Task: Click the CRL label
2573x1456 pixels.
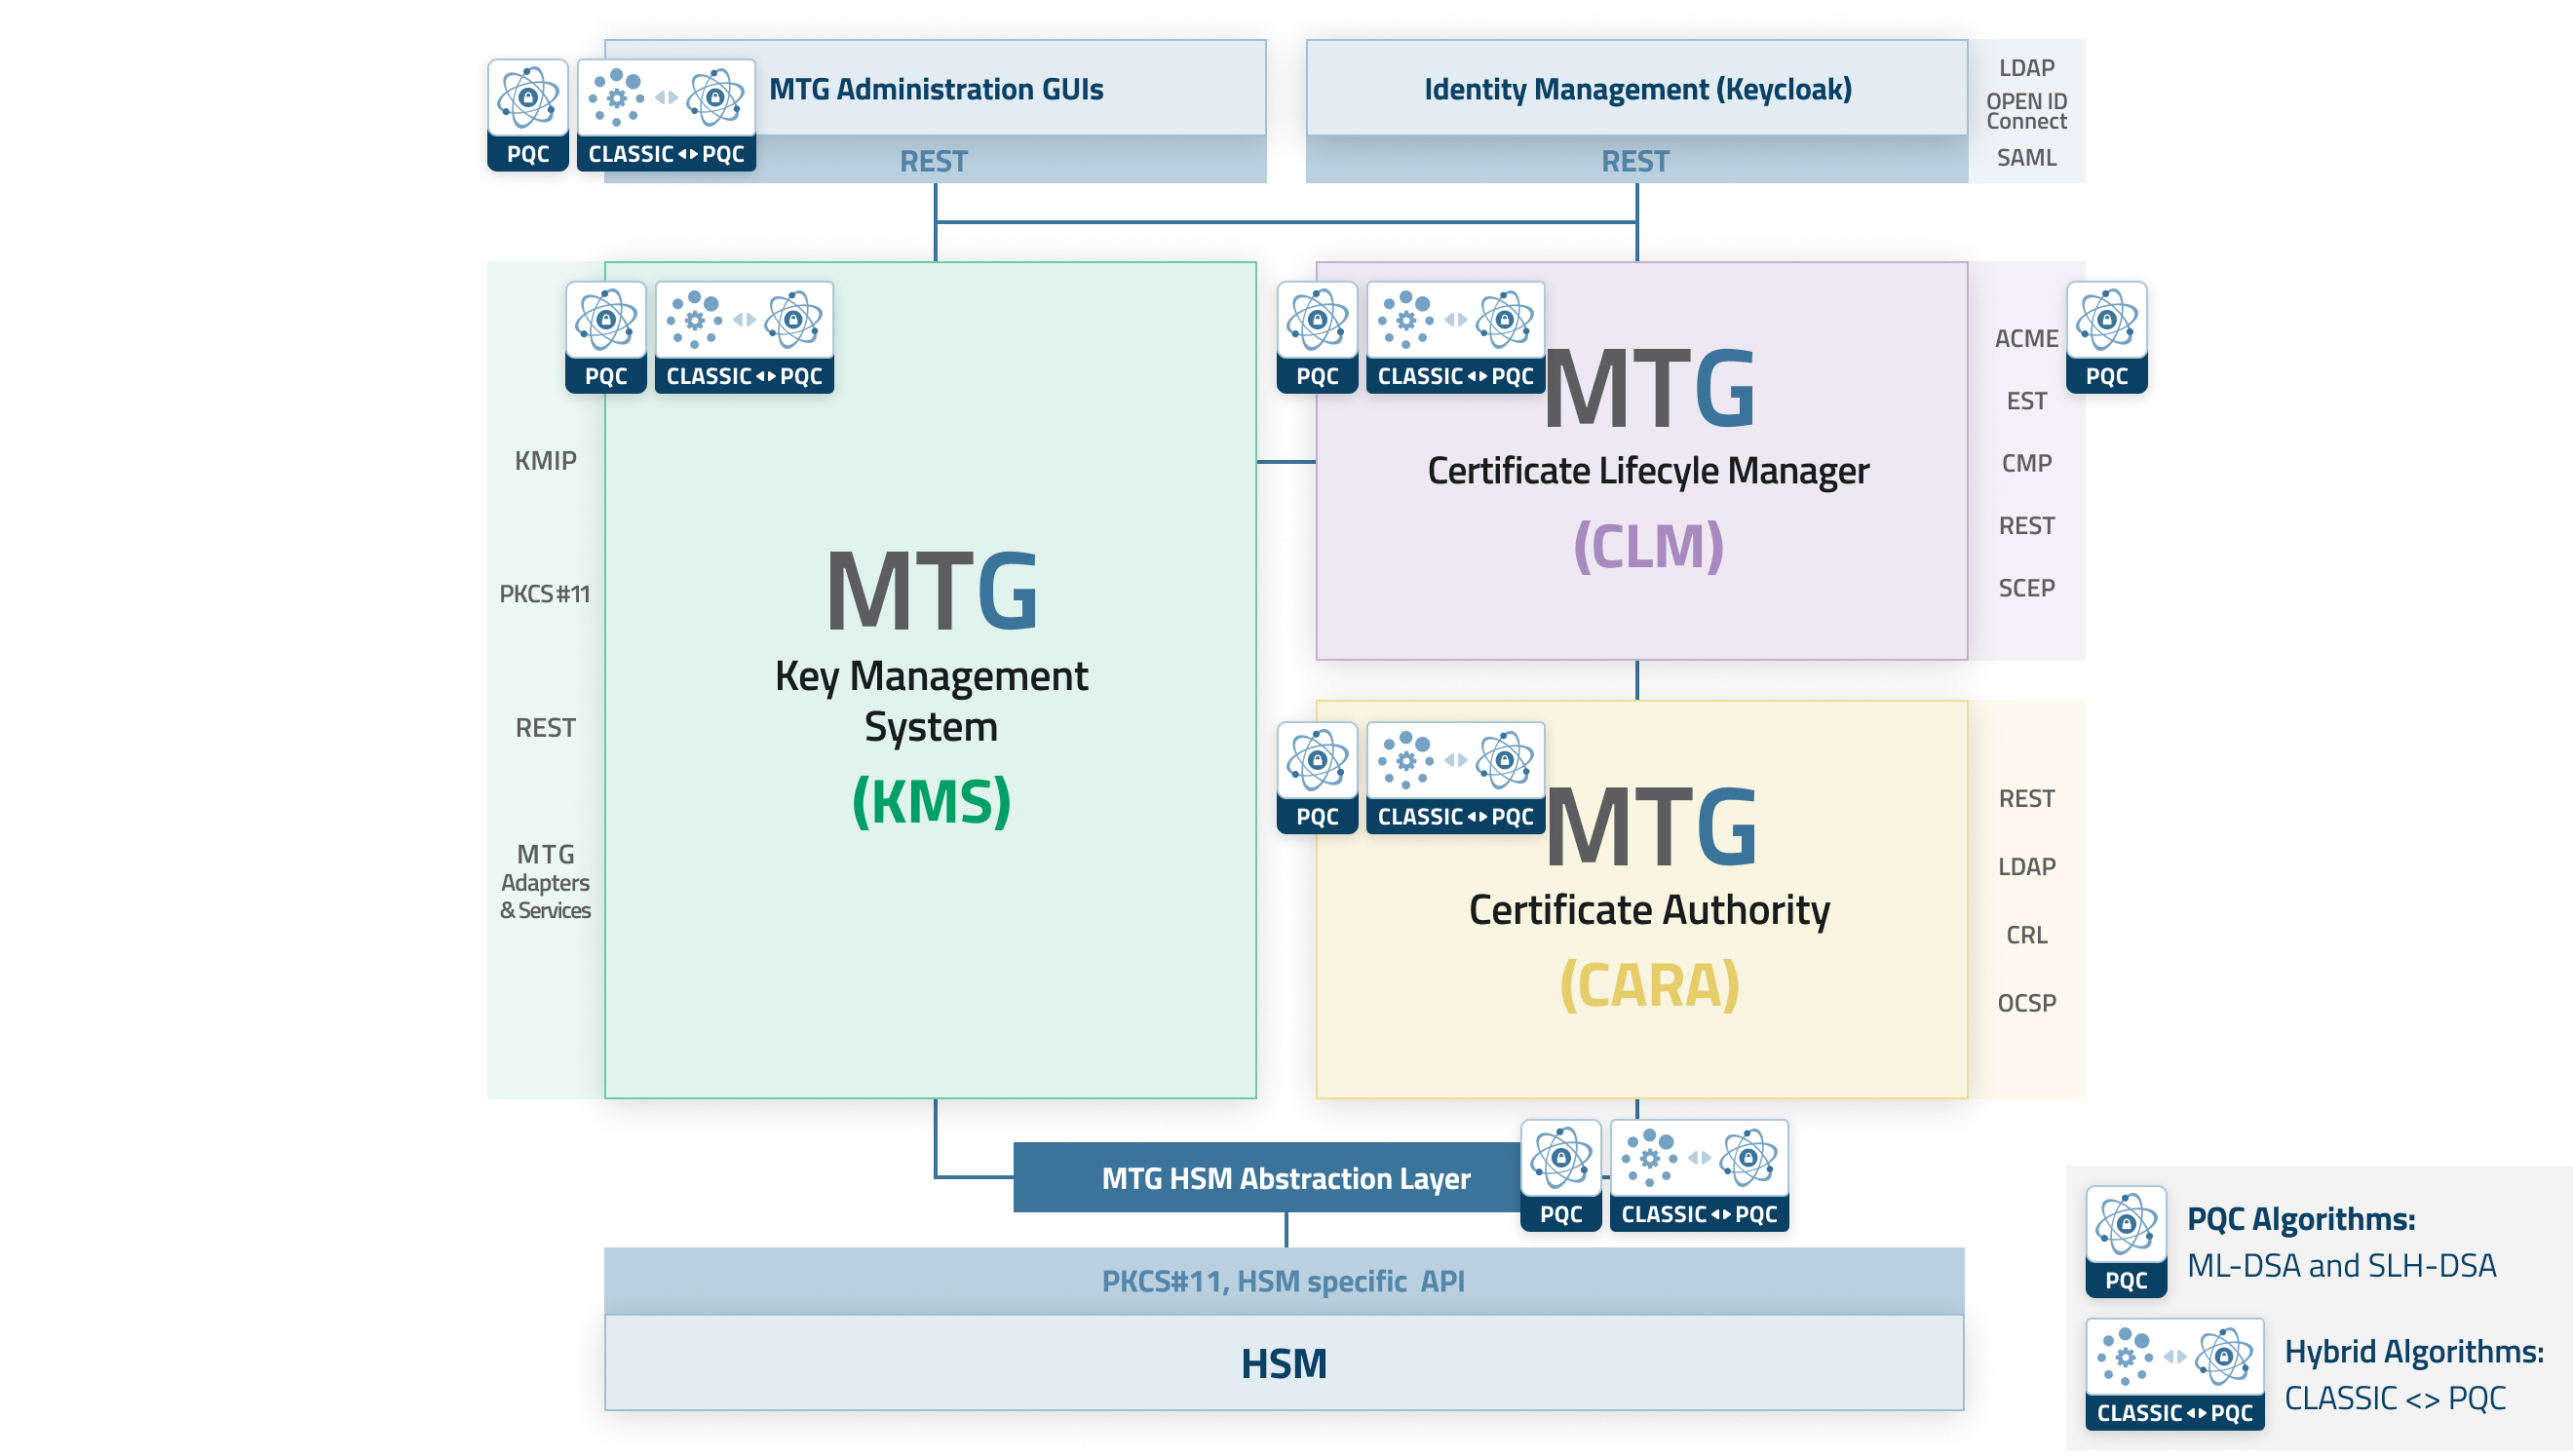Action: [2026, 935]
